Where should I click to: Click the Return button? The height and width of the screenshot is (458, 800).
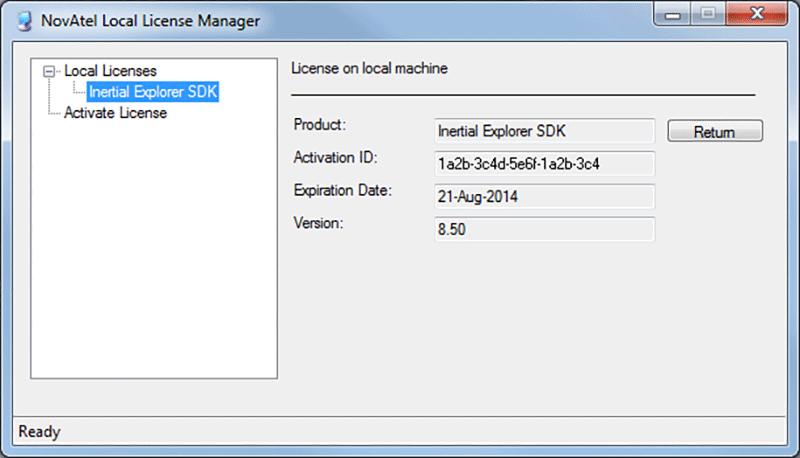tap(715, 132)
